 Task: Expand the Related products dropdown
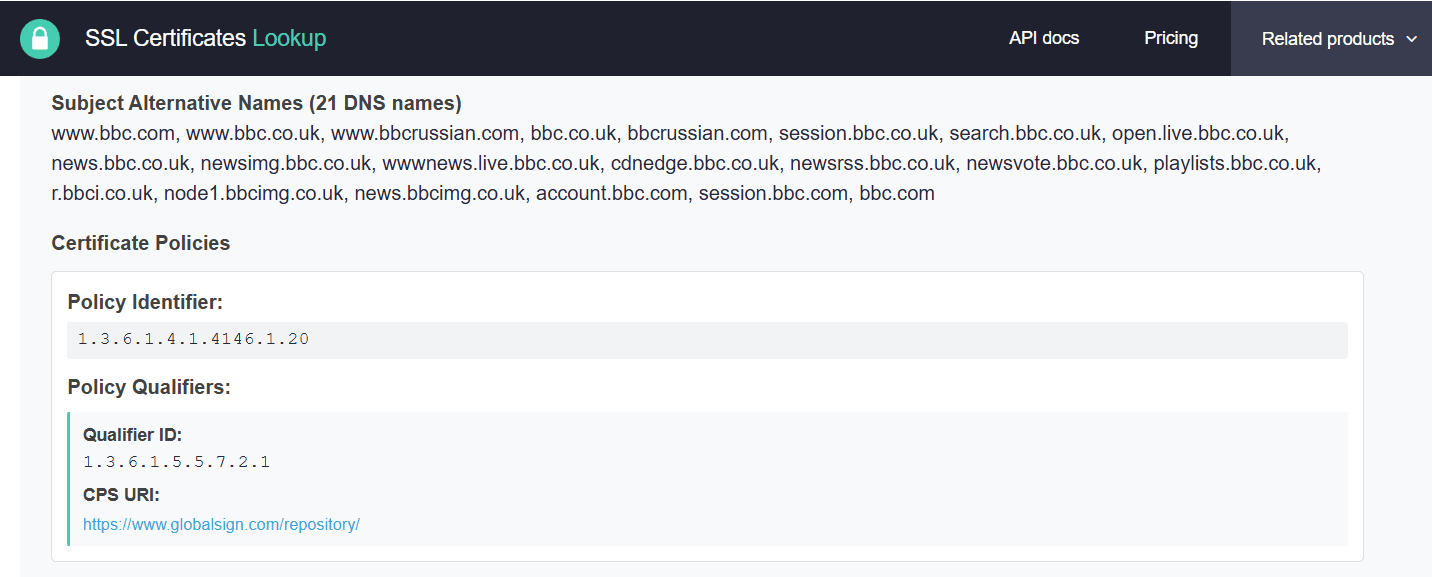pos(1331,39)
